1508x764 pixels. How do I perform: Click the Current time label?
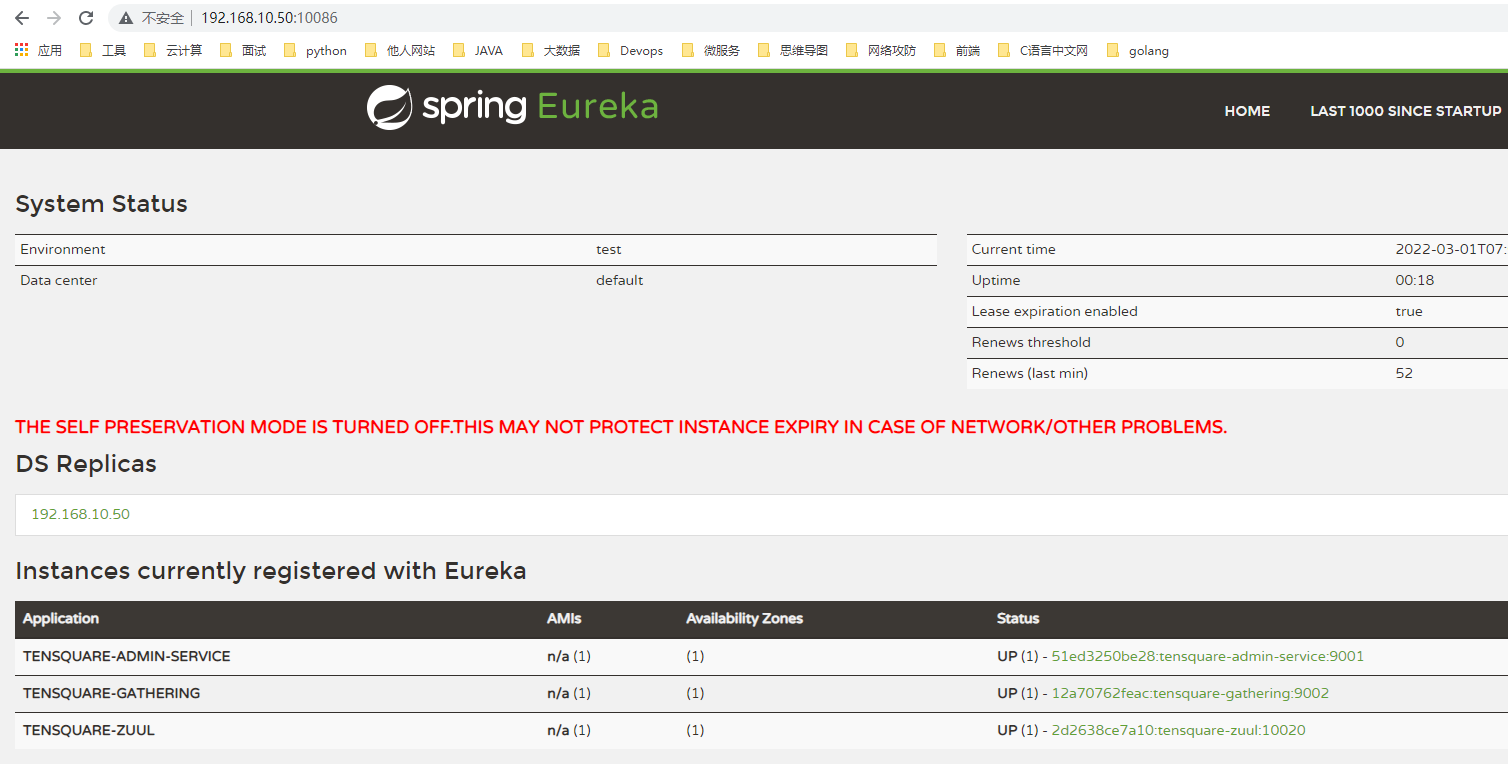point(1013,249)
